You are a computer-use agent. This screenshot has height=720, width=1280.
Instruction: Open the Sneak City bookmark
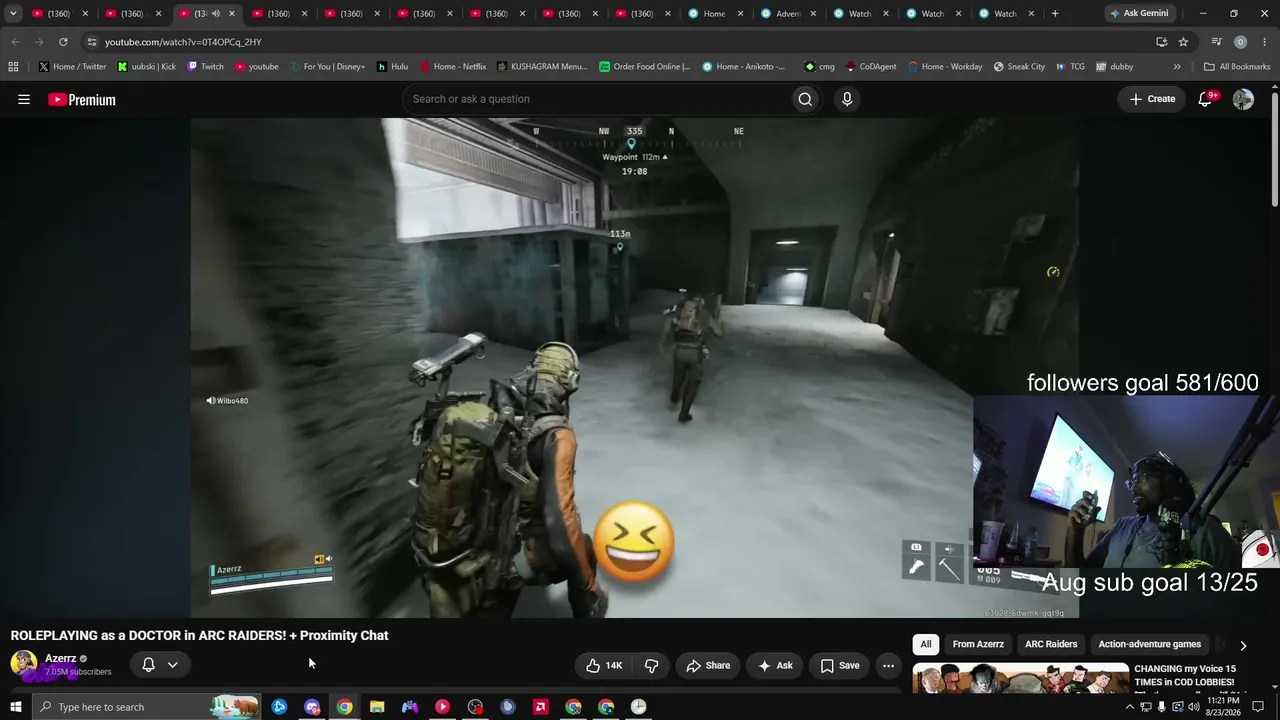point(1019,67)
